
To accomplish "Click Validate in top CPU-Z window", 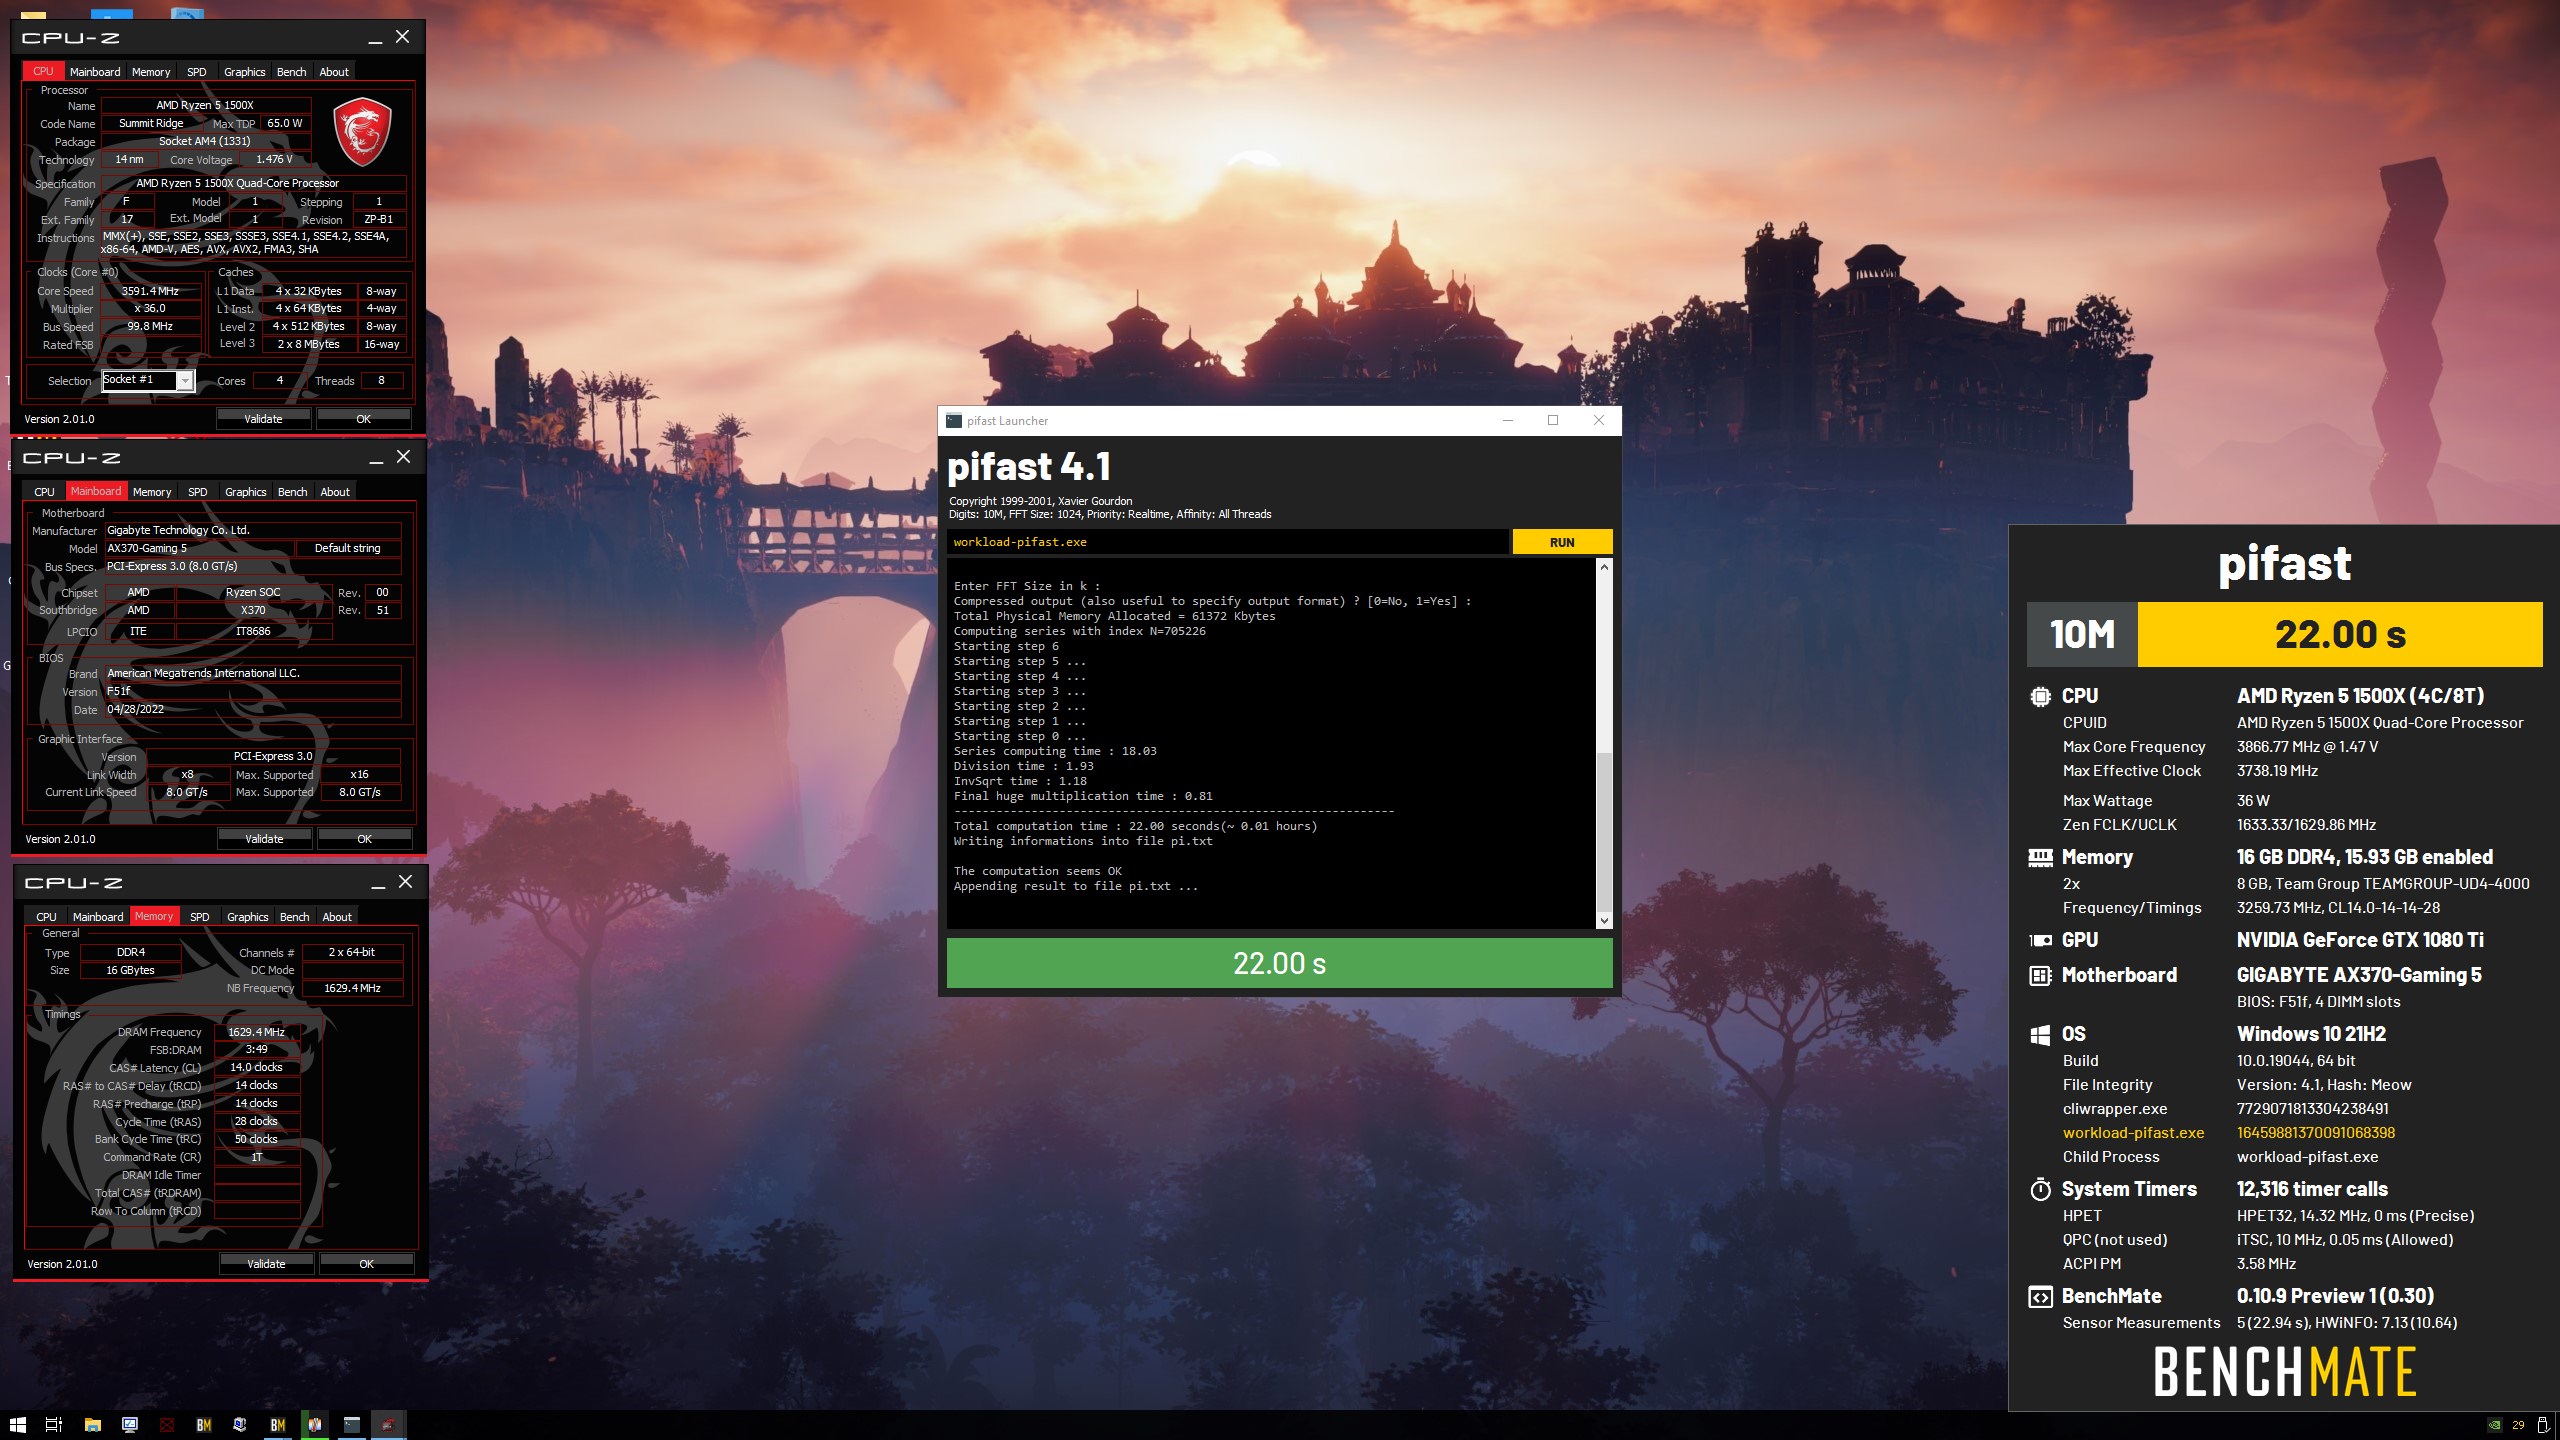I will [x=263, y=419].
